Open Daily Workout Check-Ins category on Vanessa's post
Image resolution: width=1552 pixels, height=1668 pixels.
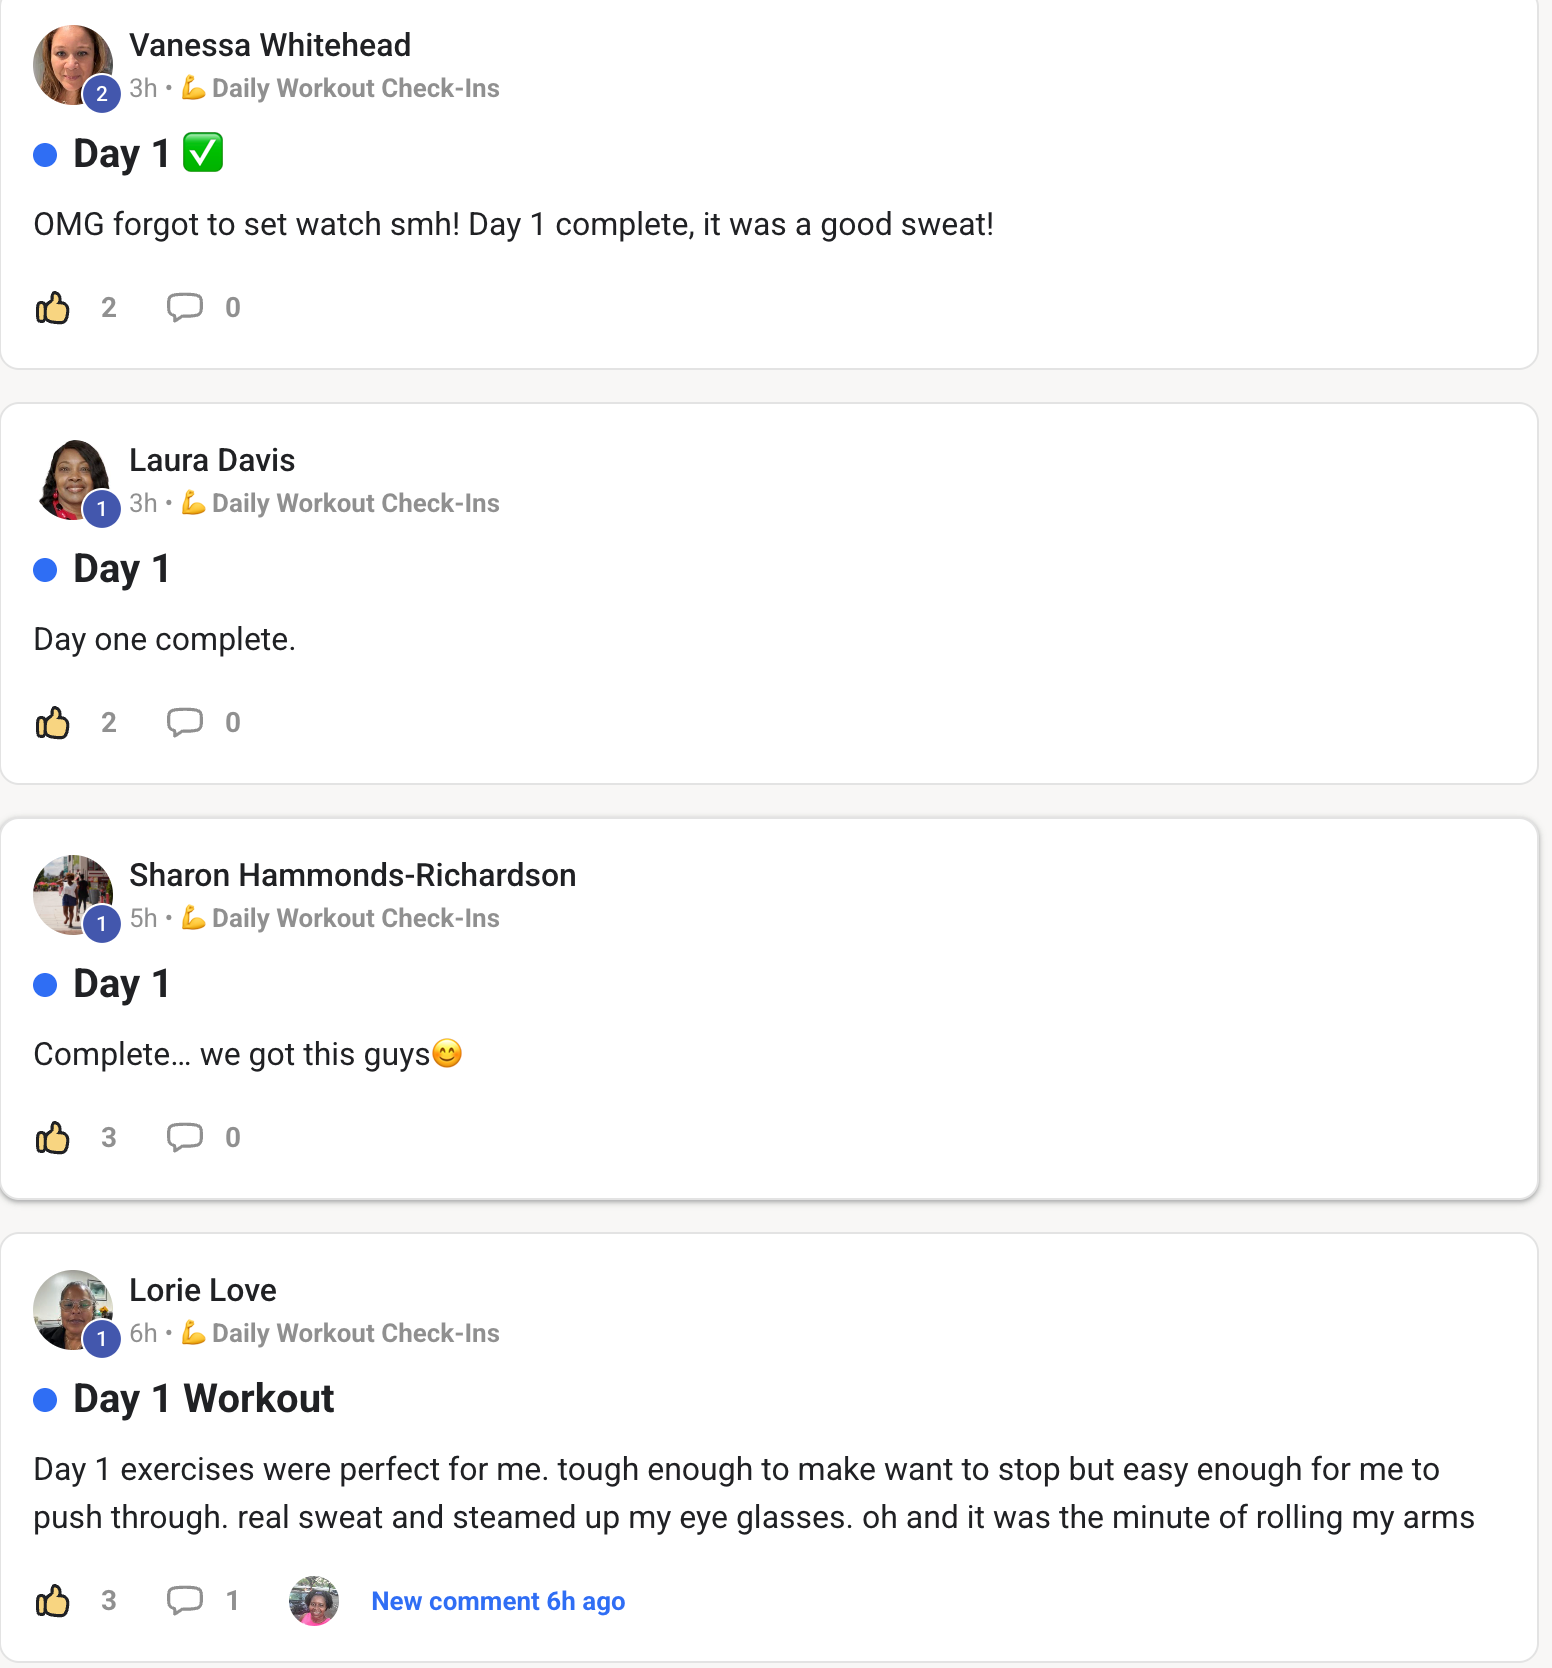point(355,88)
